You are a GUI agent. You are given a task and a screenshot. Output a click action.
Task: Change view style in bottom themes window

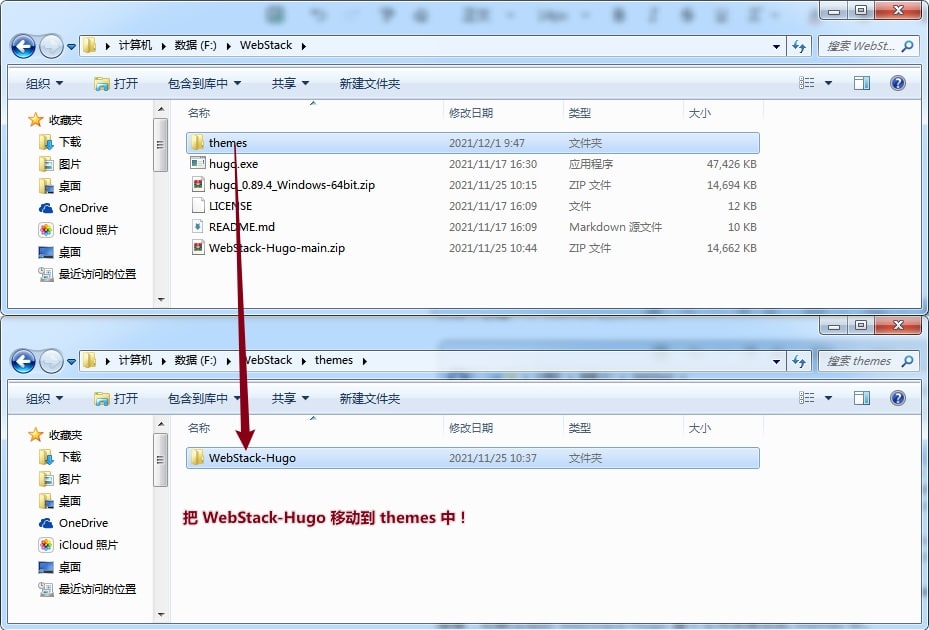click(806, 398)
